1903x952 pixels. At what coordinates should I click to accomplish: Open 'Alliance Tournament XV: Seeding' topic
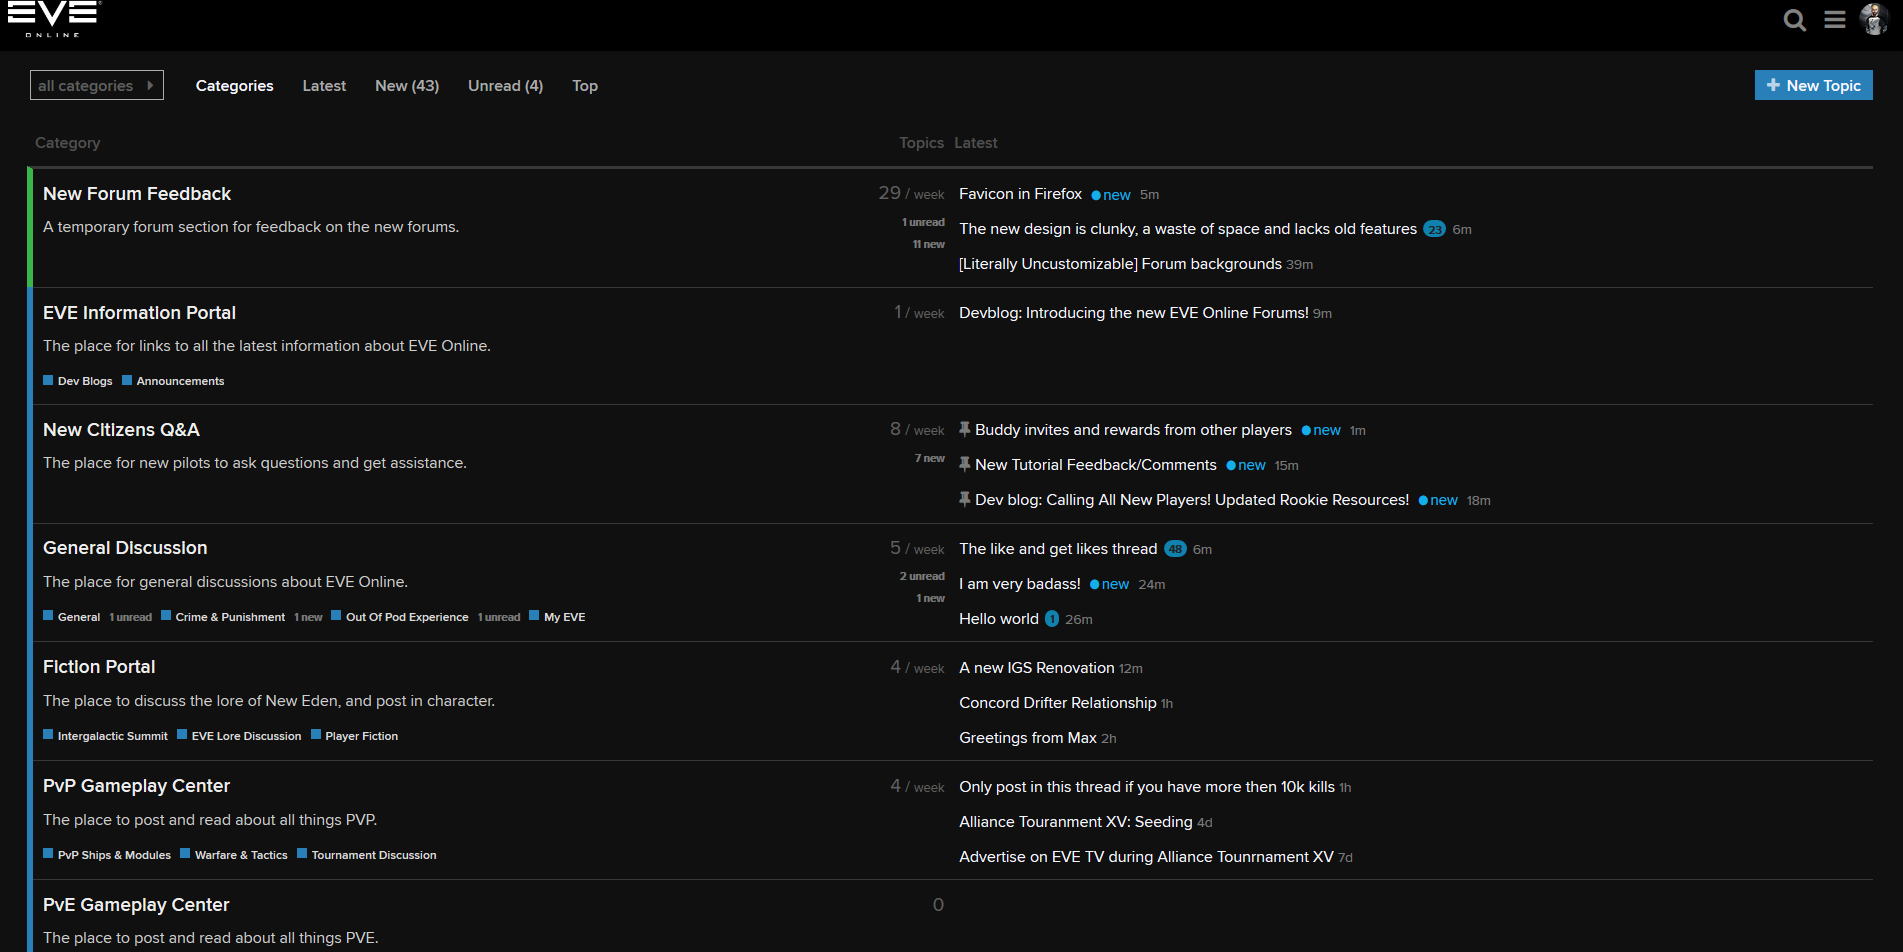pos(1076,822)
